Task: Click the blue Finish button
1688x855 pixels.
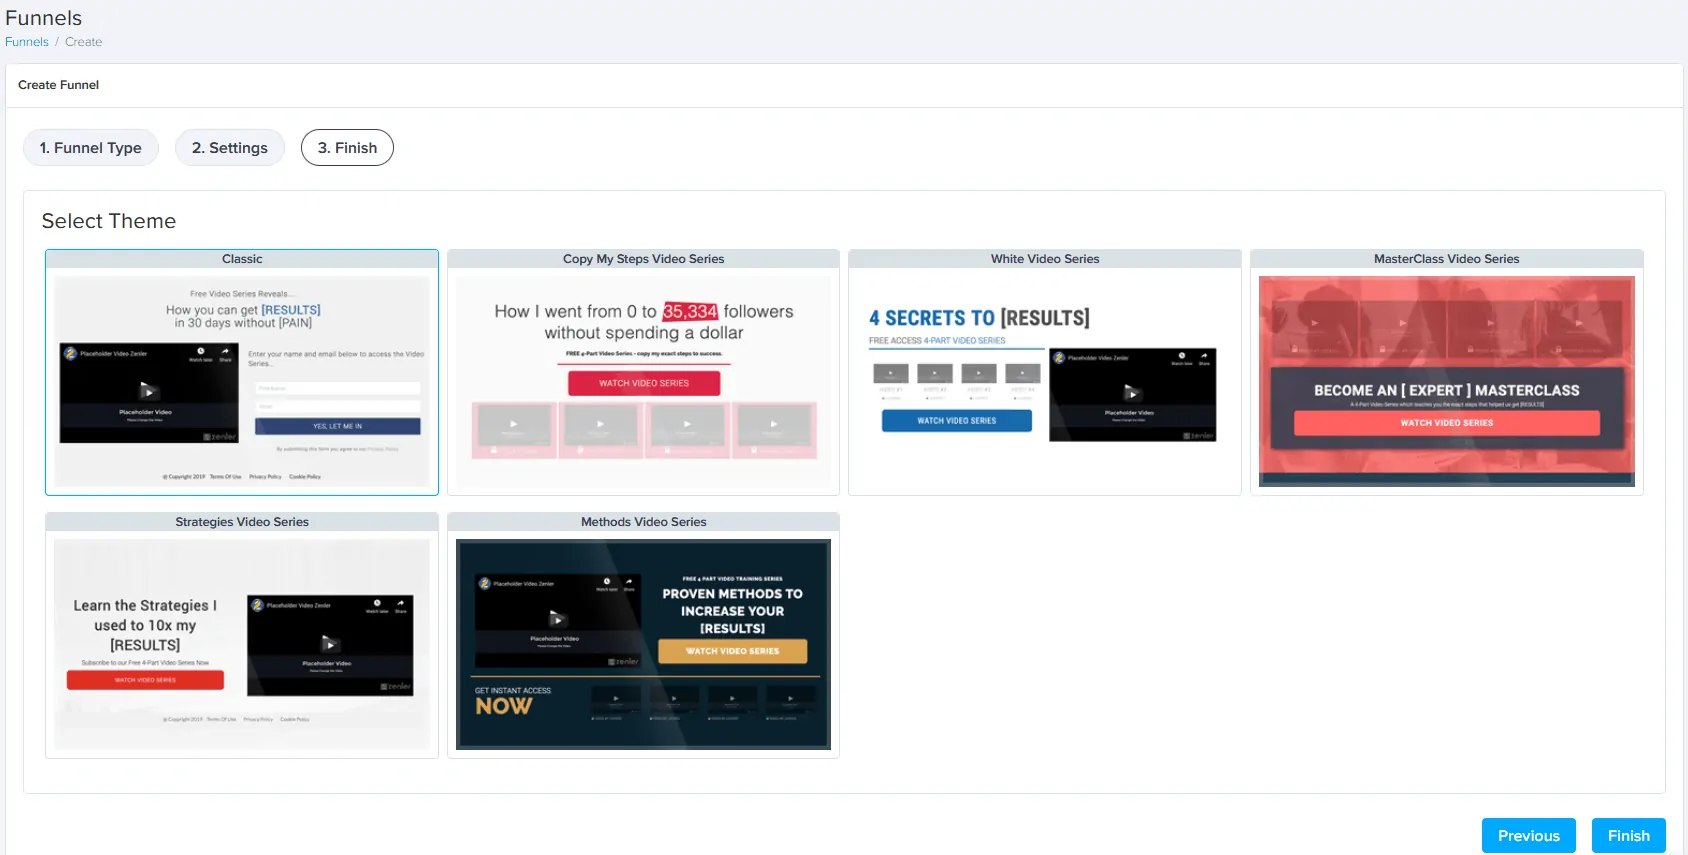Action: pyautogui.click(x=1629, y=836)
